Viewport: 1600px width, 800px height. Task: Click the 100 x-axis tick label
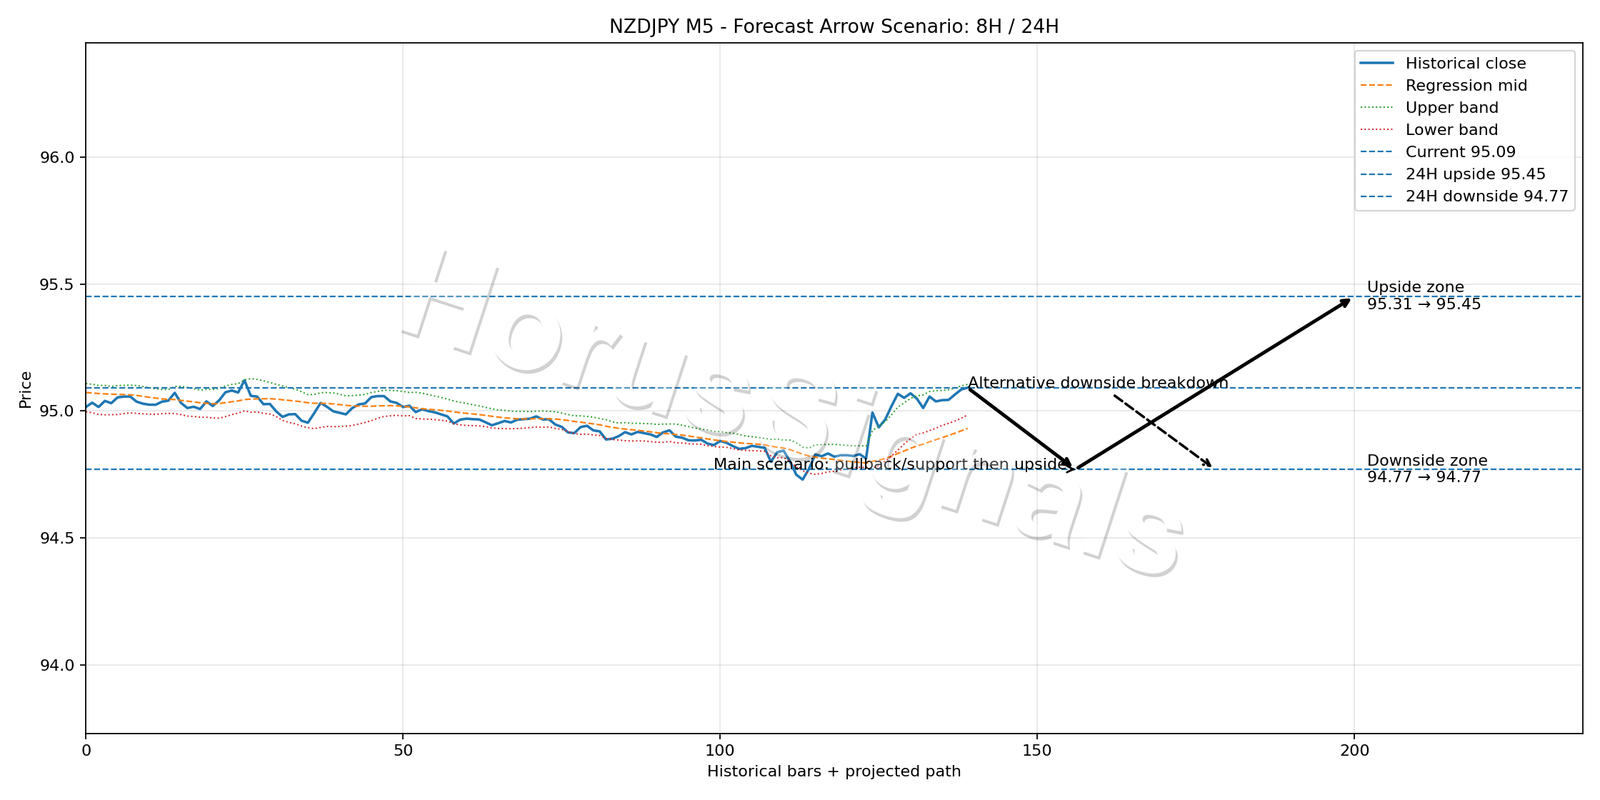coord(720,749)
